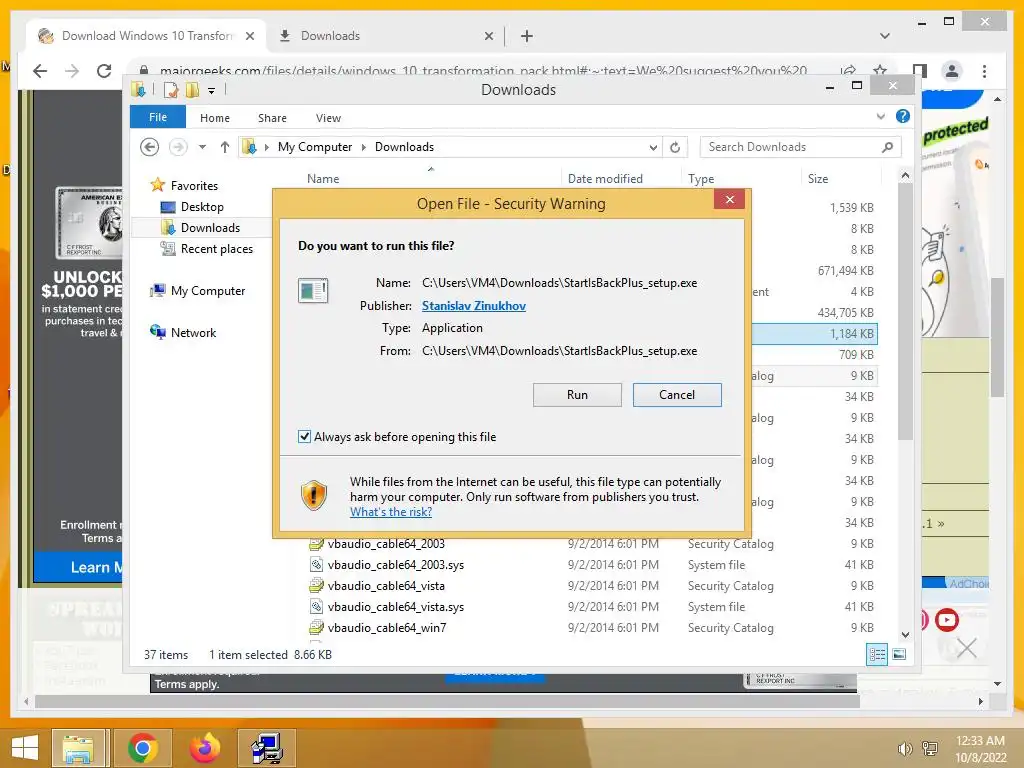Click the volume speaker tray icon
This screenshot has height=768, width=1024.
tap(904, 749)
